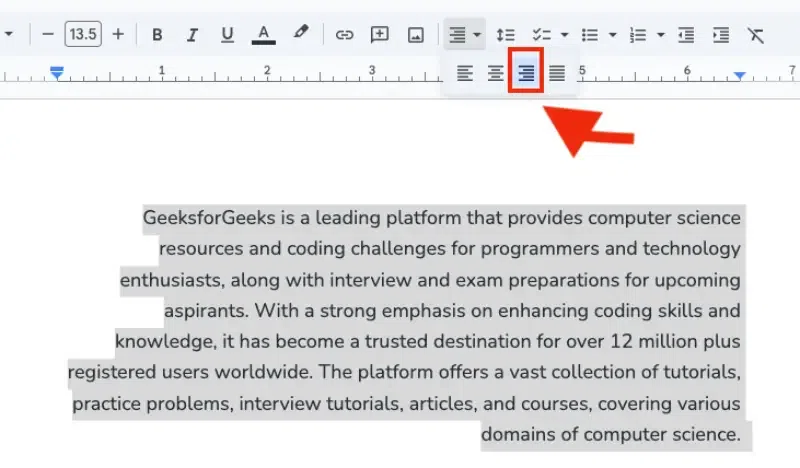Expand the bulleted list options arrow
The image size is (800, 468).
point(612,35)
